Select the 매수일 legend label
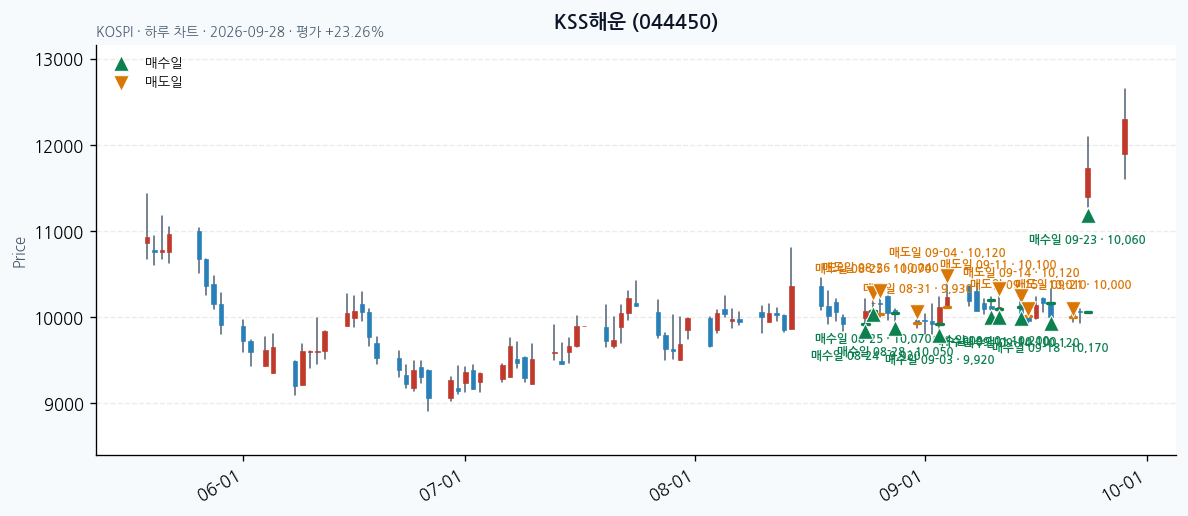The height and width of the screenshot is (516, 1188). pyautogui.click(x=164, y=63)
